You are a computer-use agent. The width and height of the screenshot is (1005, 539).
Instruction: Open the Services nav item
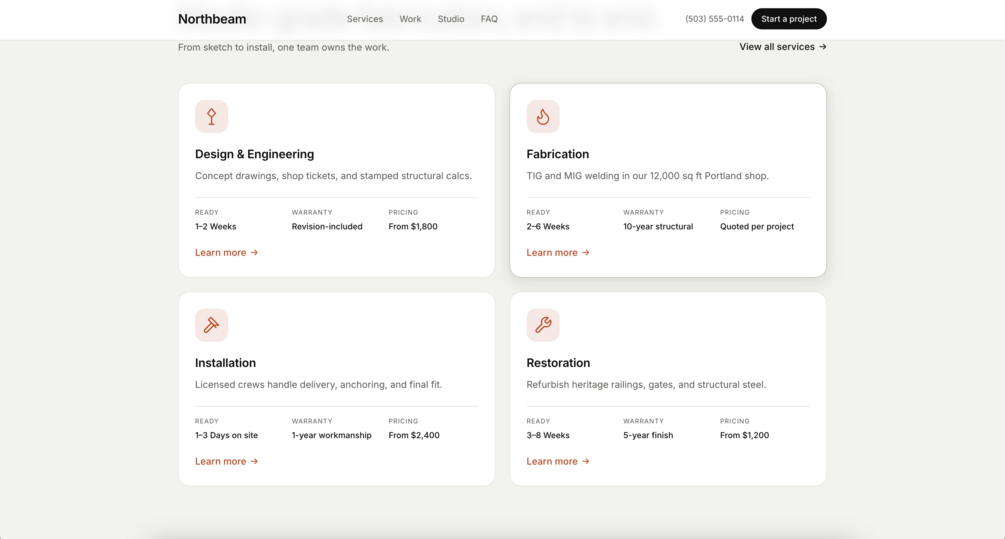[365, 19]
